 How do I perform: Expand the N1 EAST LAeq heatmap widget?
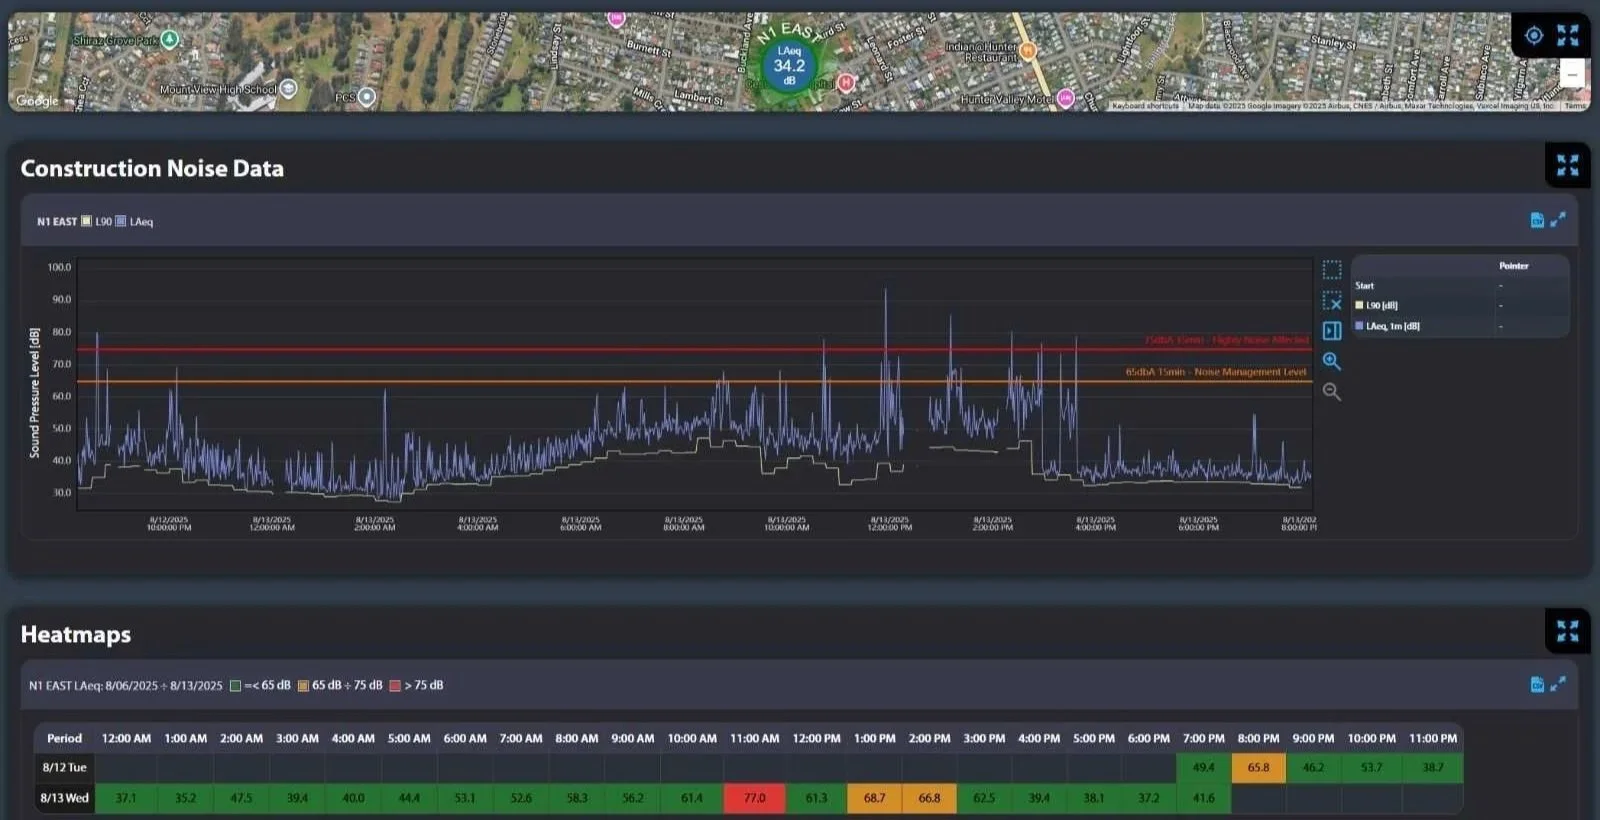pos(1558,684)
